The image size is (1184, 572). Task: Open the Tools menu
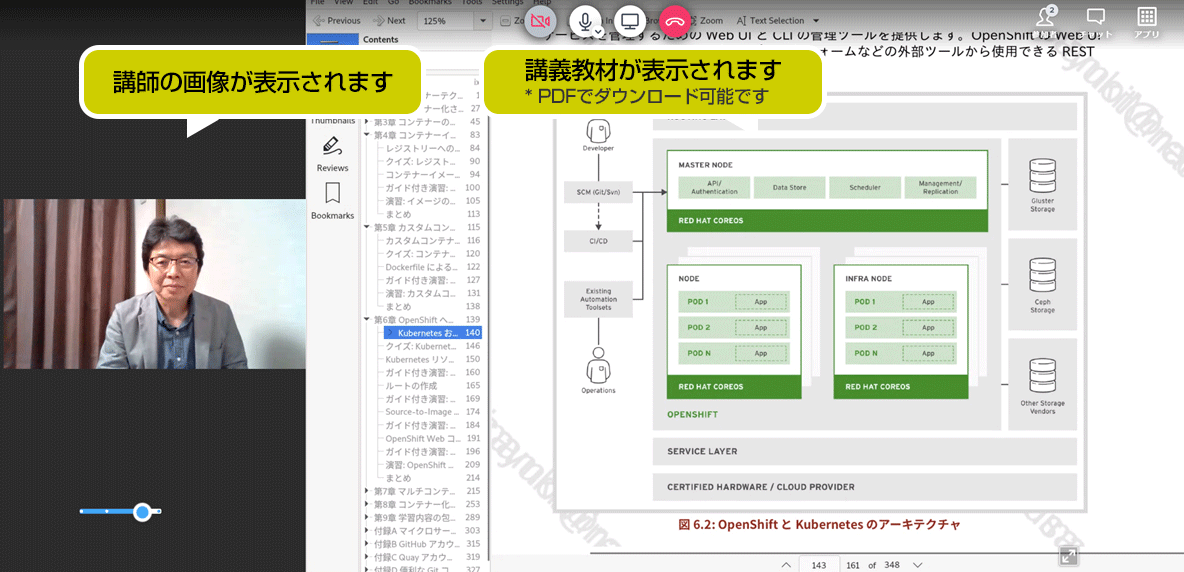[472, 2]
